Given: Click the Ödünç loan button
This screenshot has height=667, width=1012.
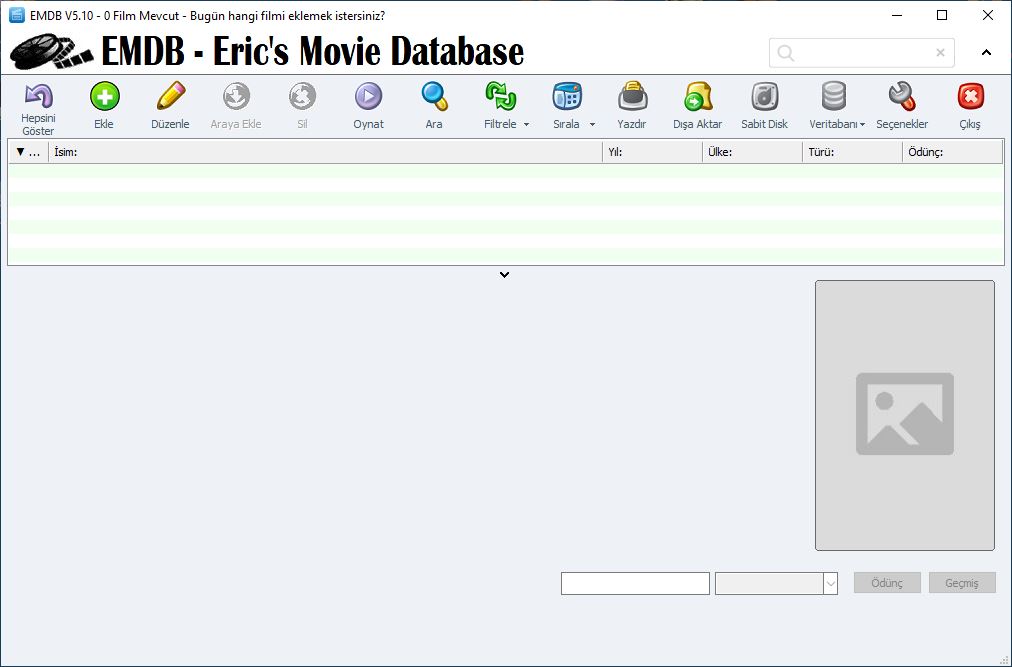Looking at the screenshot, I should 887,582.
